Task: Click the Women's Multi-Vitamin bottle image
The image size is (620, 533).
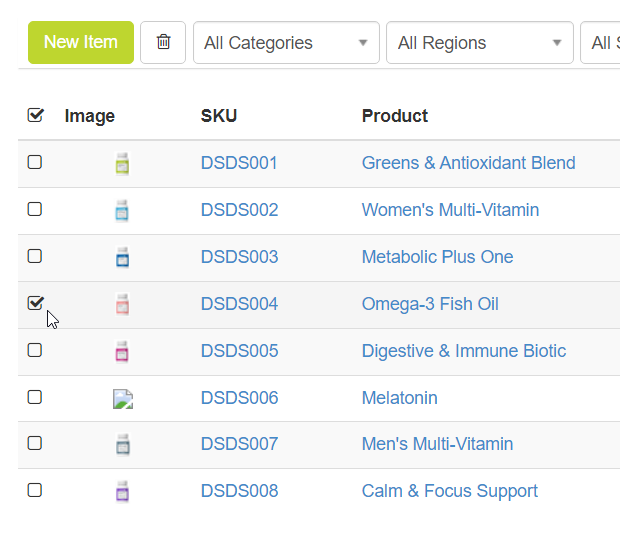Action: pos(123,210)
